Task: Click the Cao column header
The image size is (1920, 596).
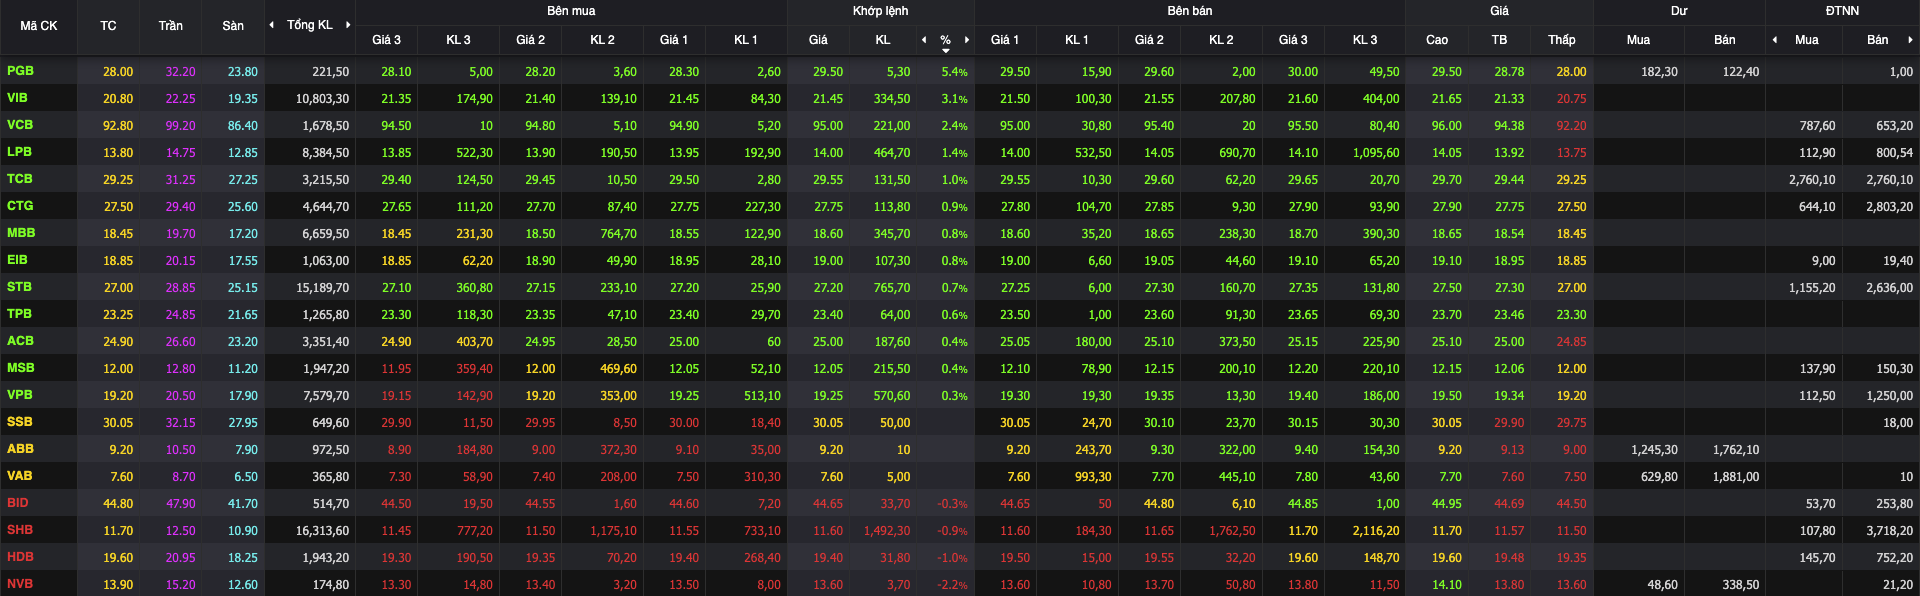Action: coord(1437,40)
